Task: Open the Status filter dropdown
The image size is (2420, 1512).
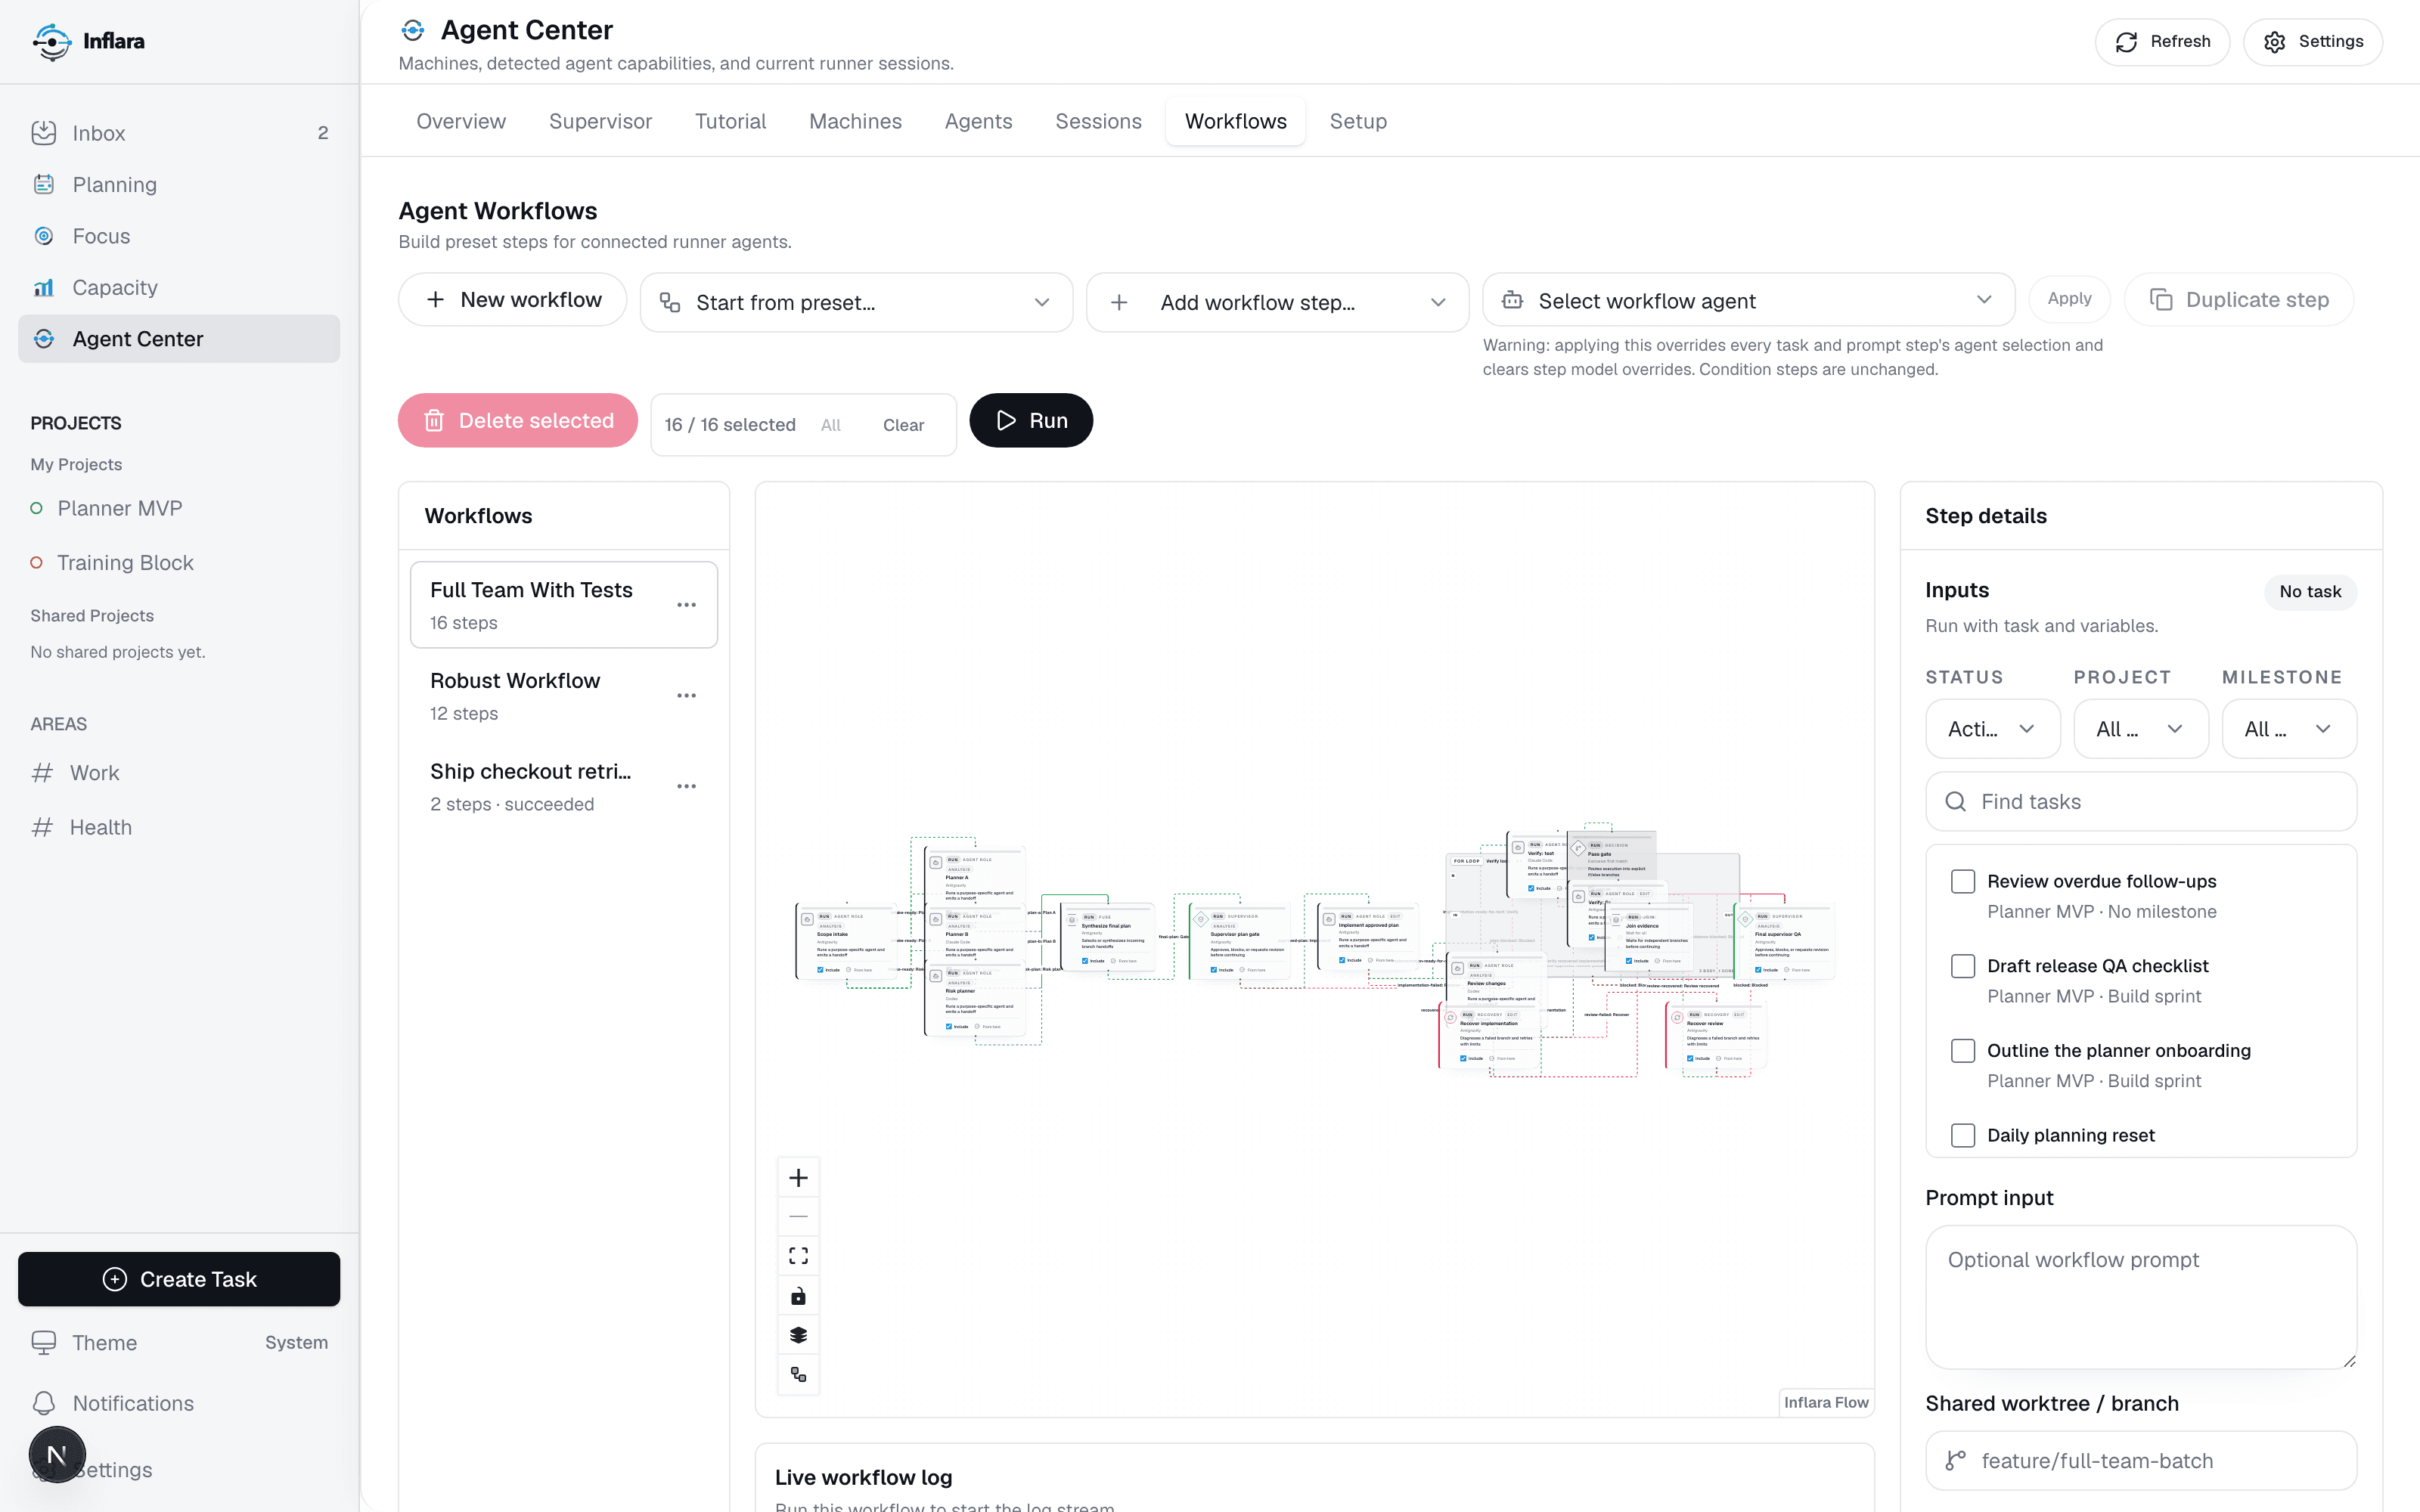Action: click(x=1992, y=729)
